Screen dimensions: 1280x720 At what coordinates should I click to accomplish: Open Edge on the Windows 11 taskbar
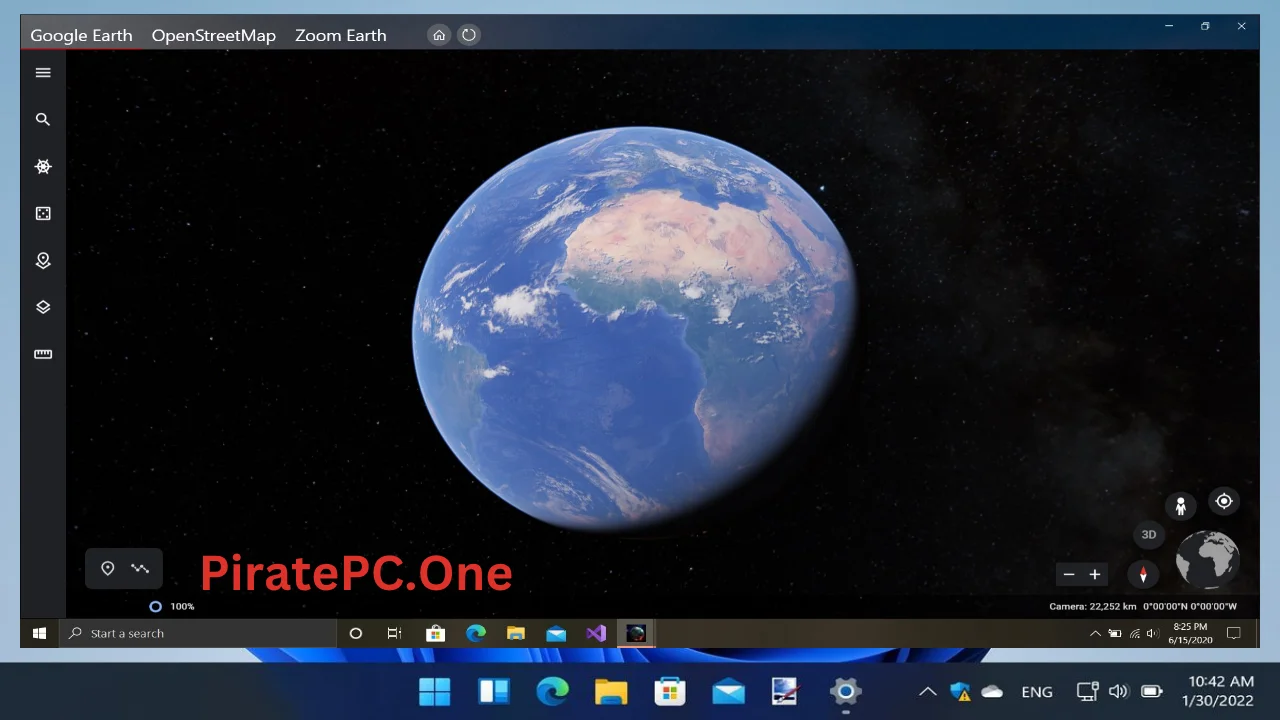pos(553,691)
